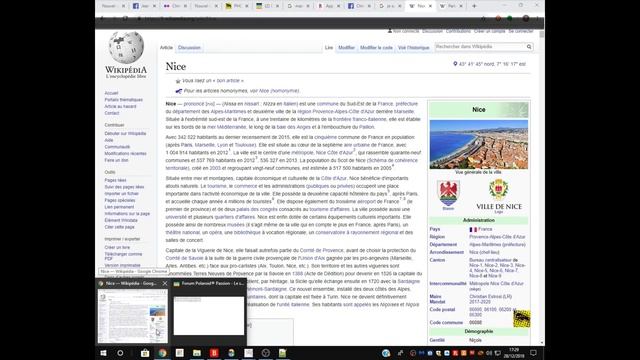Click the Contributions link at top

[458, 31]
